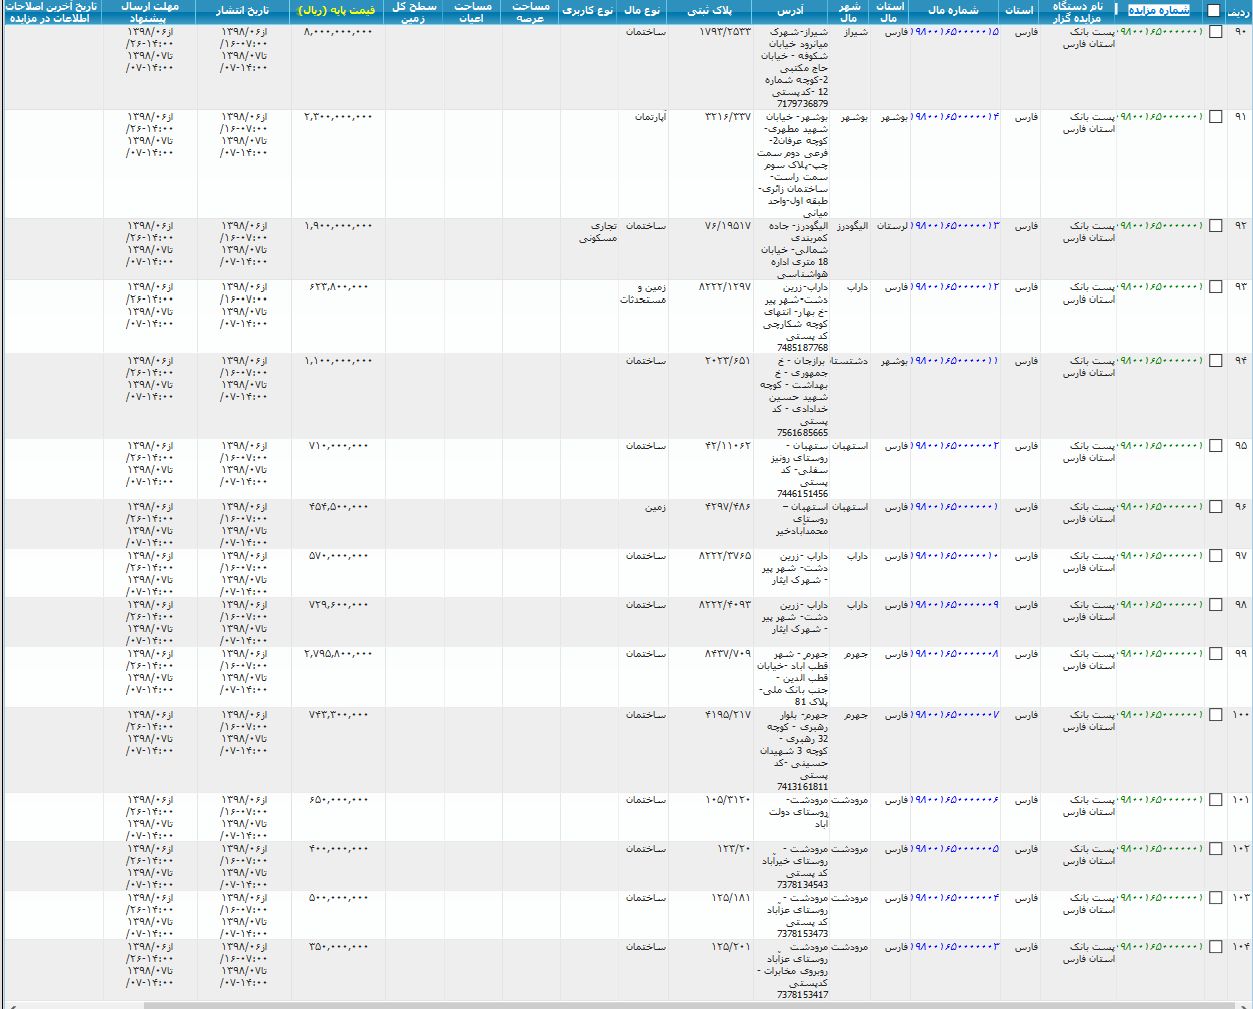The width and height of the screenshot is (1253, 1009).
Task: Click the نوع کاربری column header
Action: tap(588, 10)
